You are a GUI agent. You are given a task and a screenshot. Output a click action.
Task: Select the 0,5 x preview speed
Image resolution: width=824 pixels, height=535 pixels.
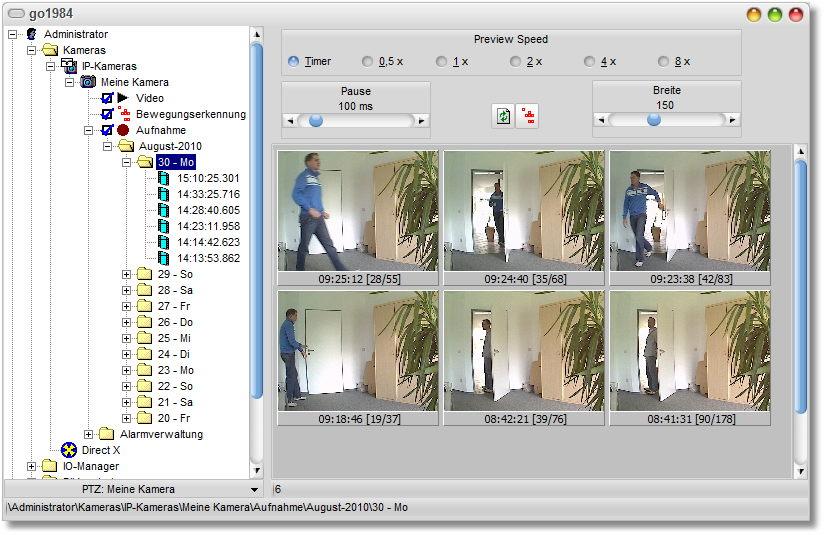point(367,61)
